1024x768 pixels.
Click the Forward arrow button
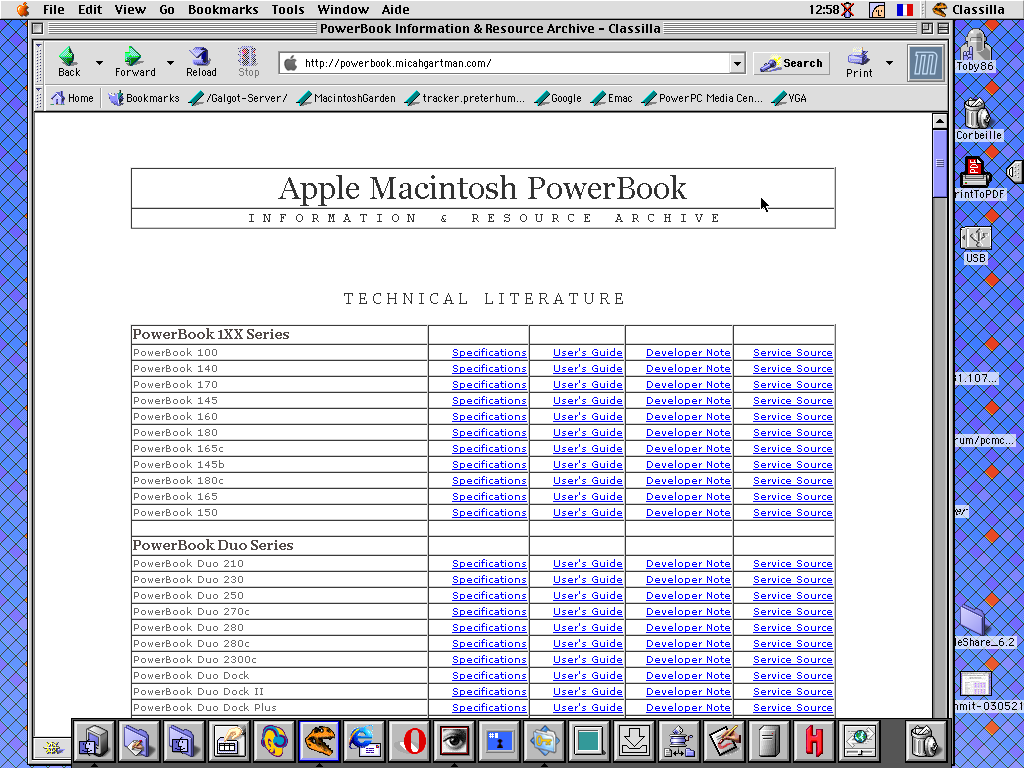pyautogui.click(x=135, y=62)
